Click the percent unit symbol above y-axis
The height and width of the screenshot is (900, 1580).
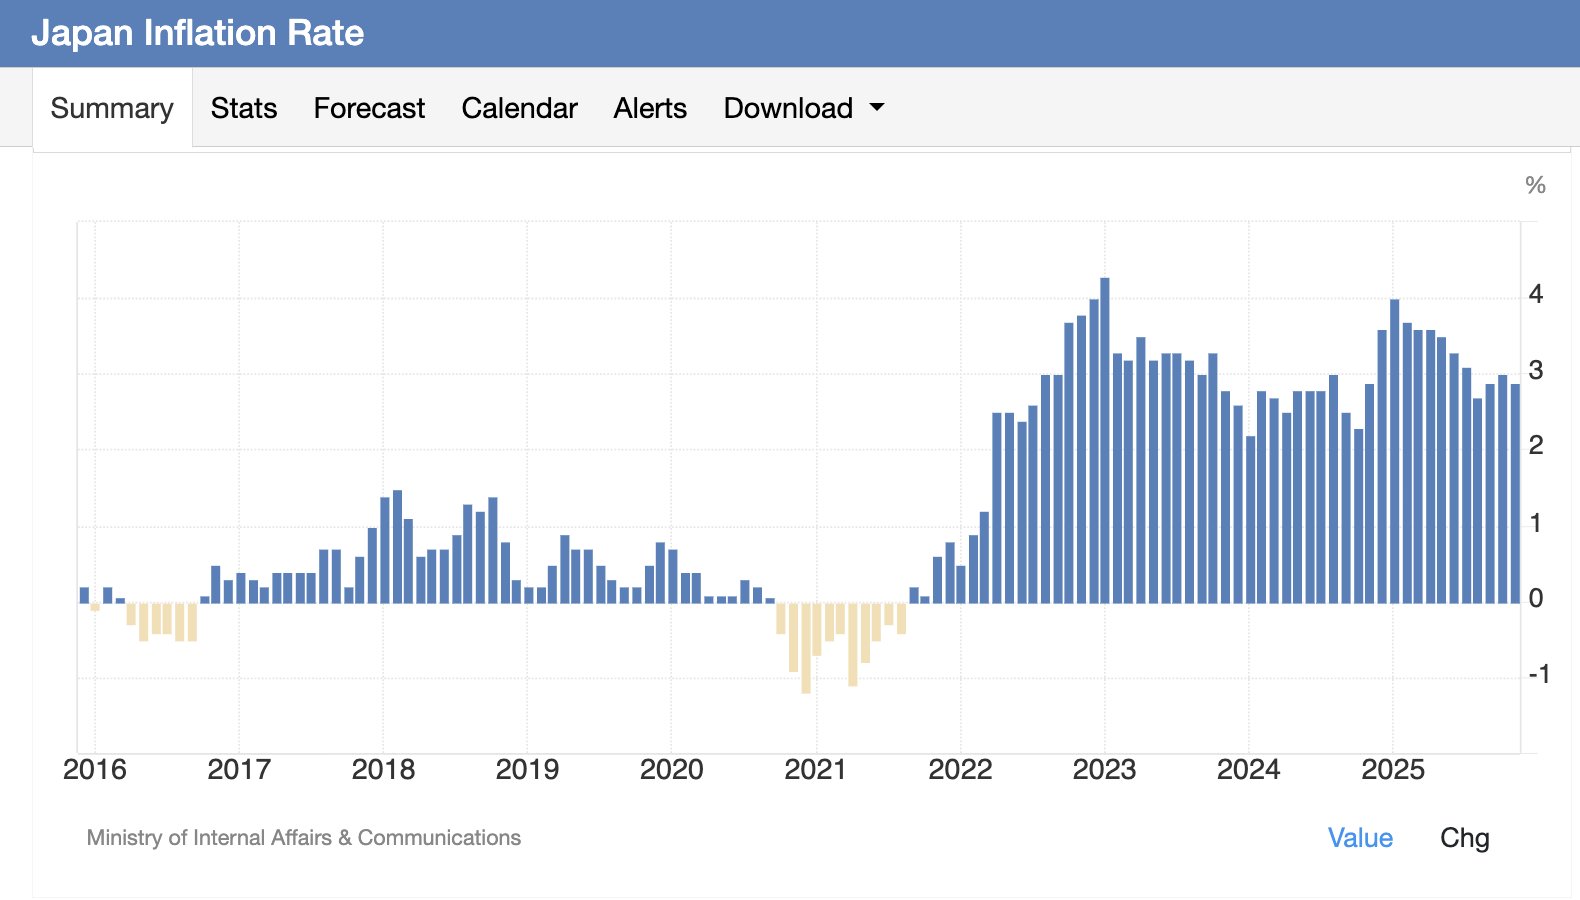point(1535,185)
